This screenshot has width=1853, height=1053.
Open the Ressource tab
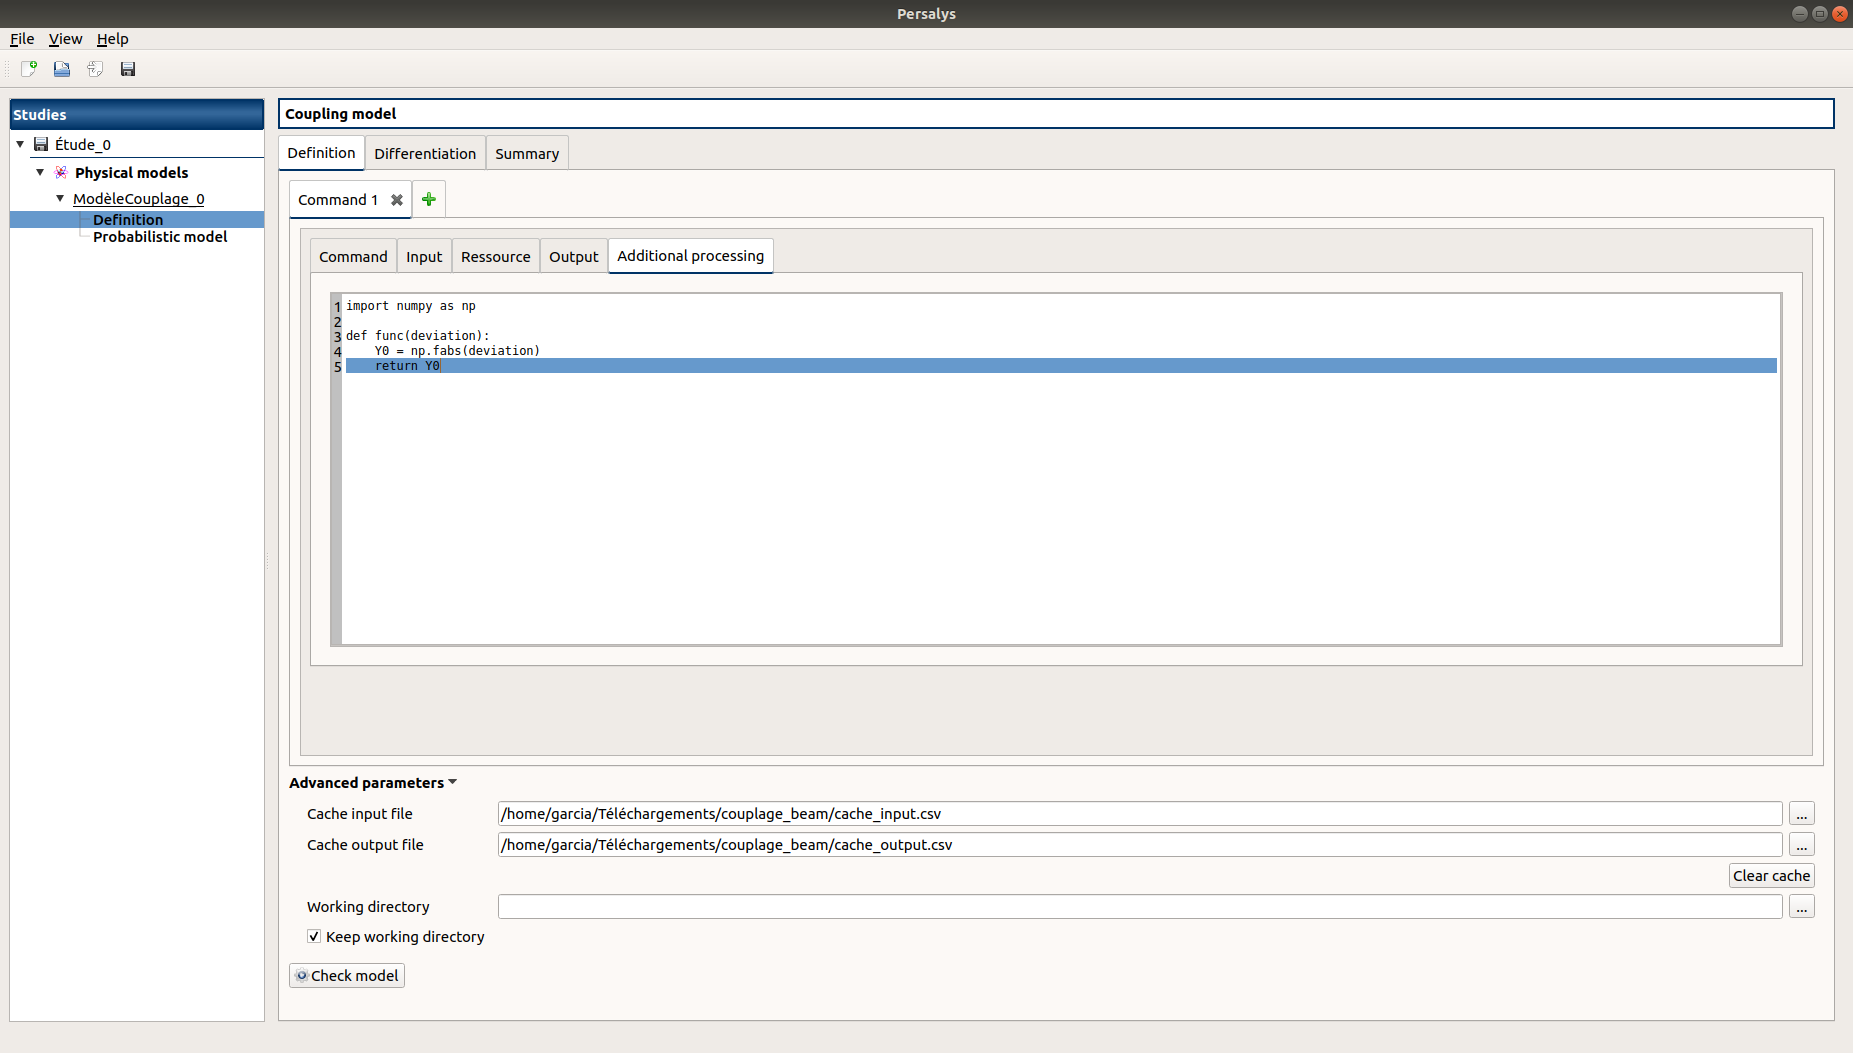click(x=495, y=257)
